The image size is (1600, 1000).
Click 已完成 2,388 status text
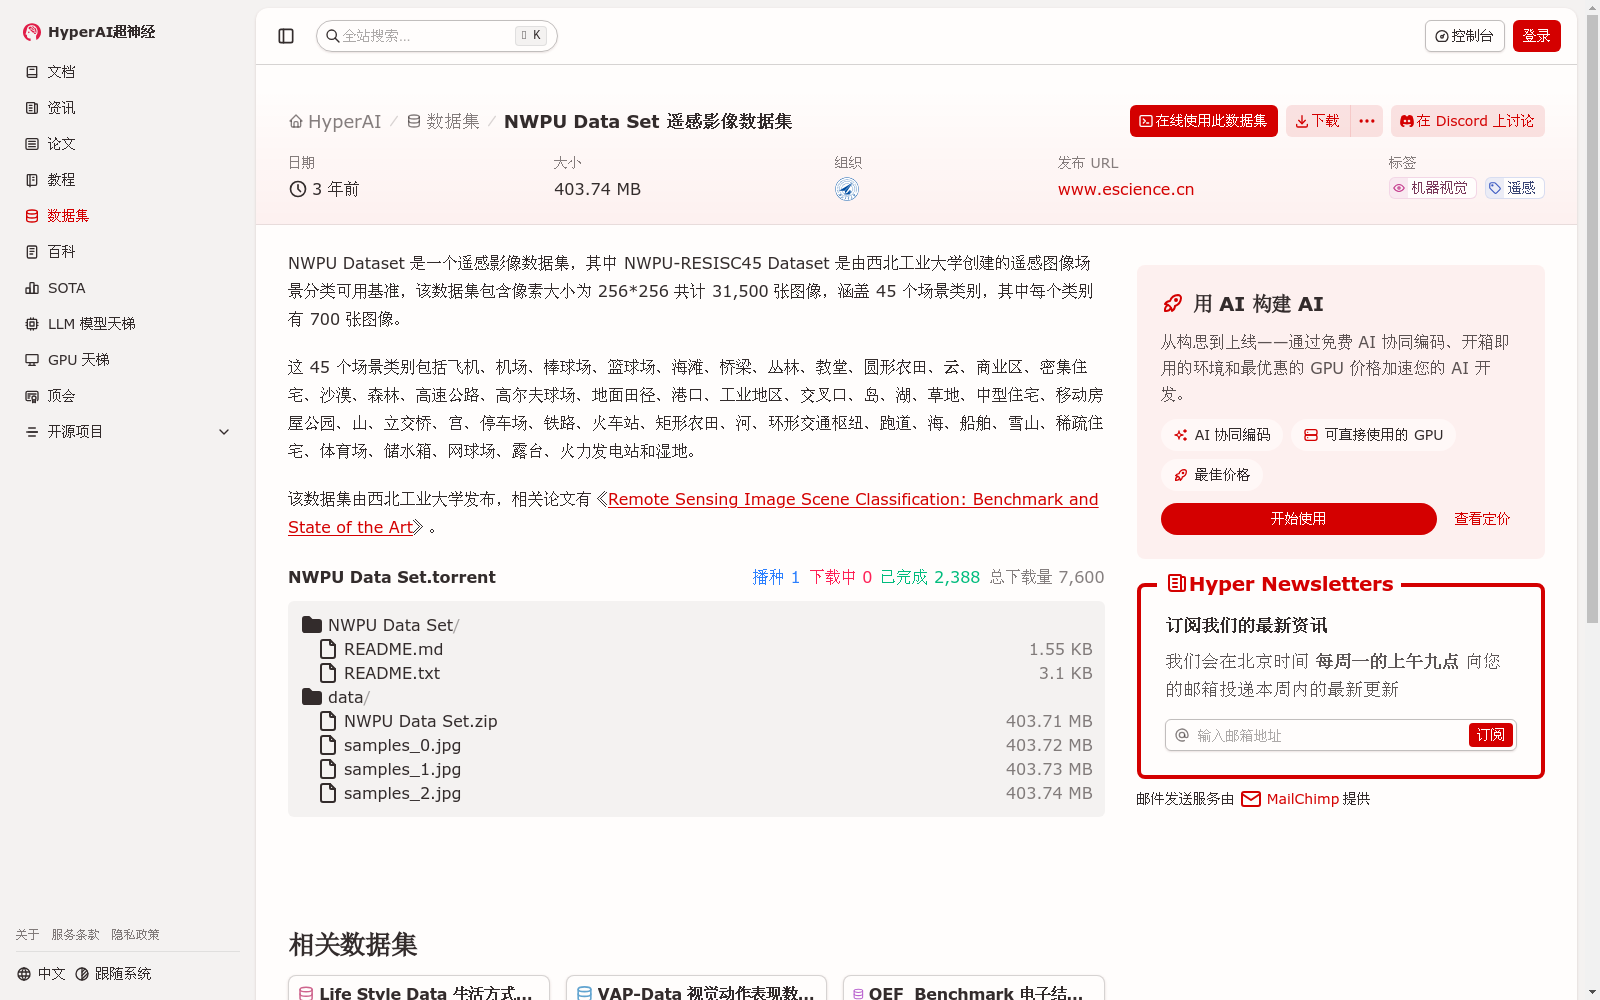pyautogui.click(x=930, y=577)
